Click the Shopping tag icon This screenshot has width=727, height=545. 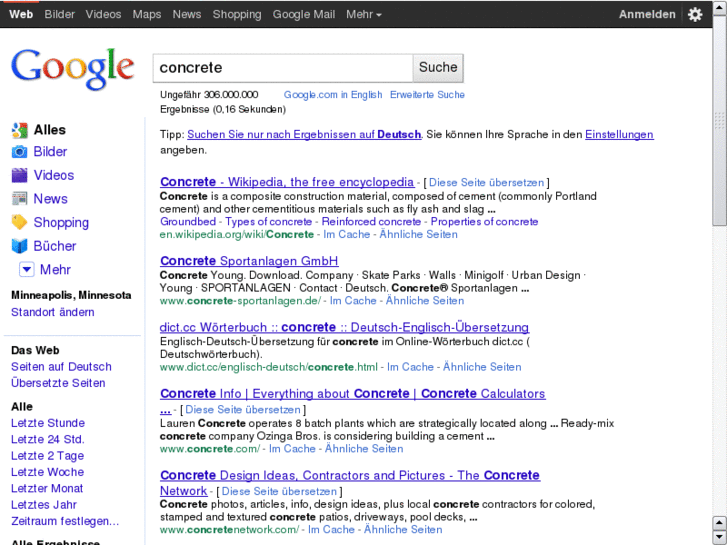click(19, 222)
